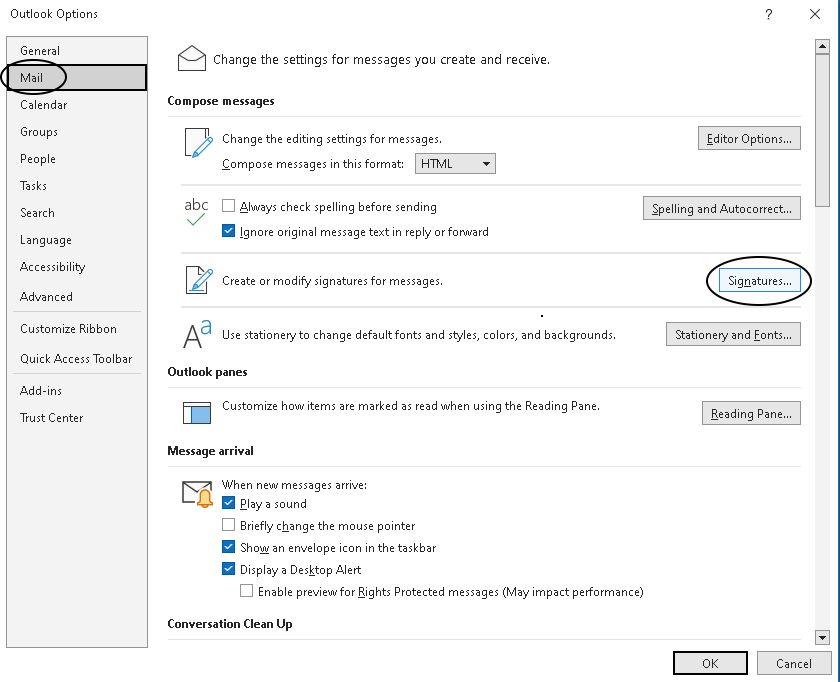Go to the Advanced options category
Viewport: 840px width, 682px height.
click(77, 296)
